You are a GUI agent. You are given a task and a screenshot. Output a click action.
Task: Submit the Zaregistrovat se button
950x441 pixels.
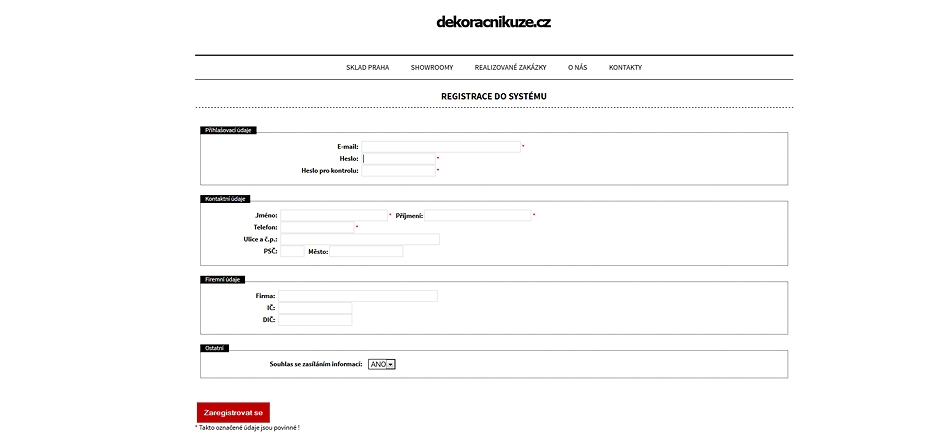[x=233, y=413]
